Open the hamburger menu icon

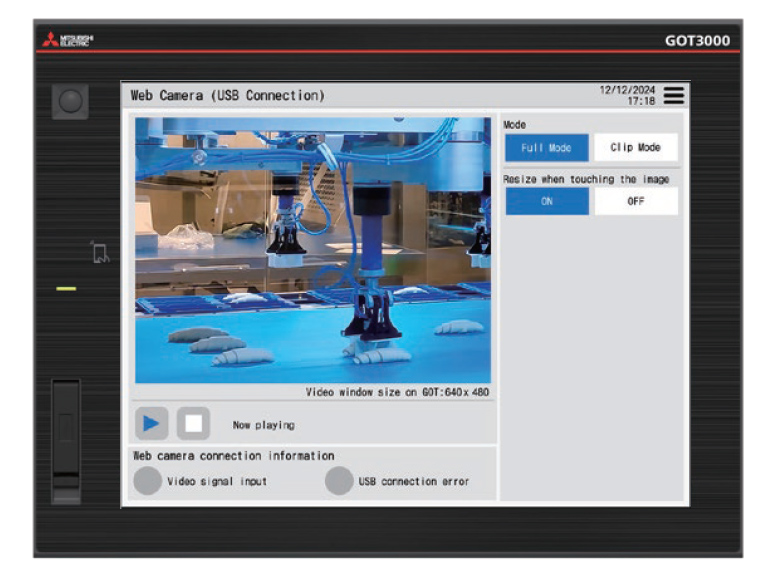pos(674,96)
